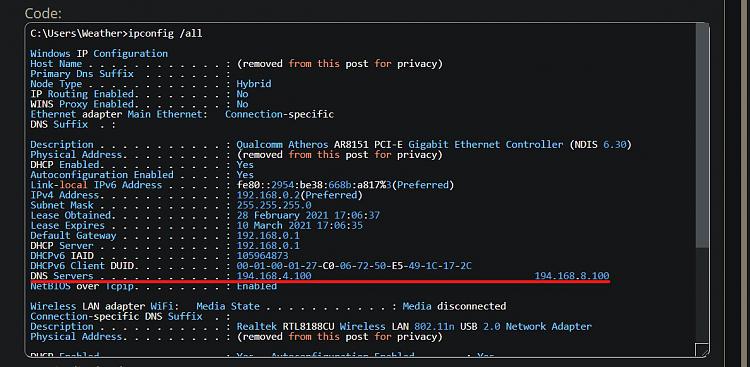750x367 pixels.
Task: Click the resize grip at code box corner
Action: point(702,349)
